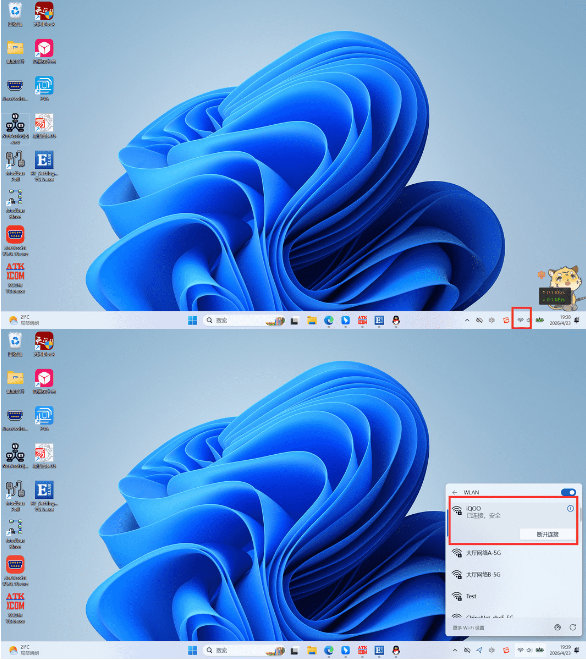Expand hidden tray icons chevron beneath WLAN flyout
Screen dimensions: 586x660
(x=455, y=650)
